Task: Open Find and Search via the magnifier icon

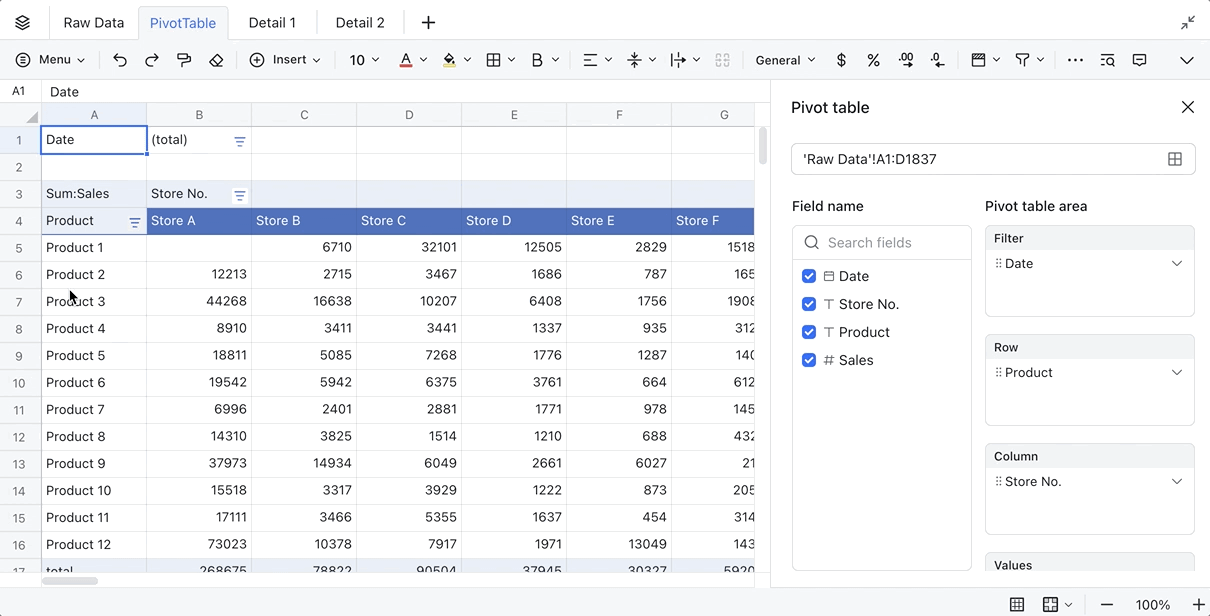Action: (x=1107, y=60)
